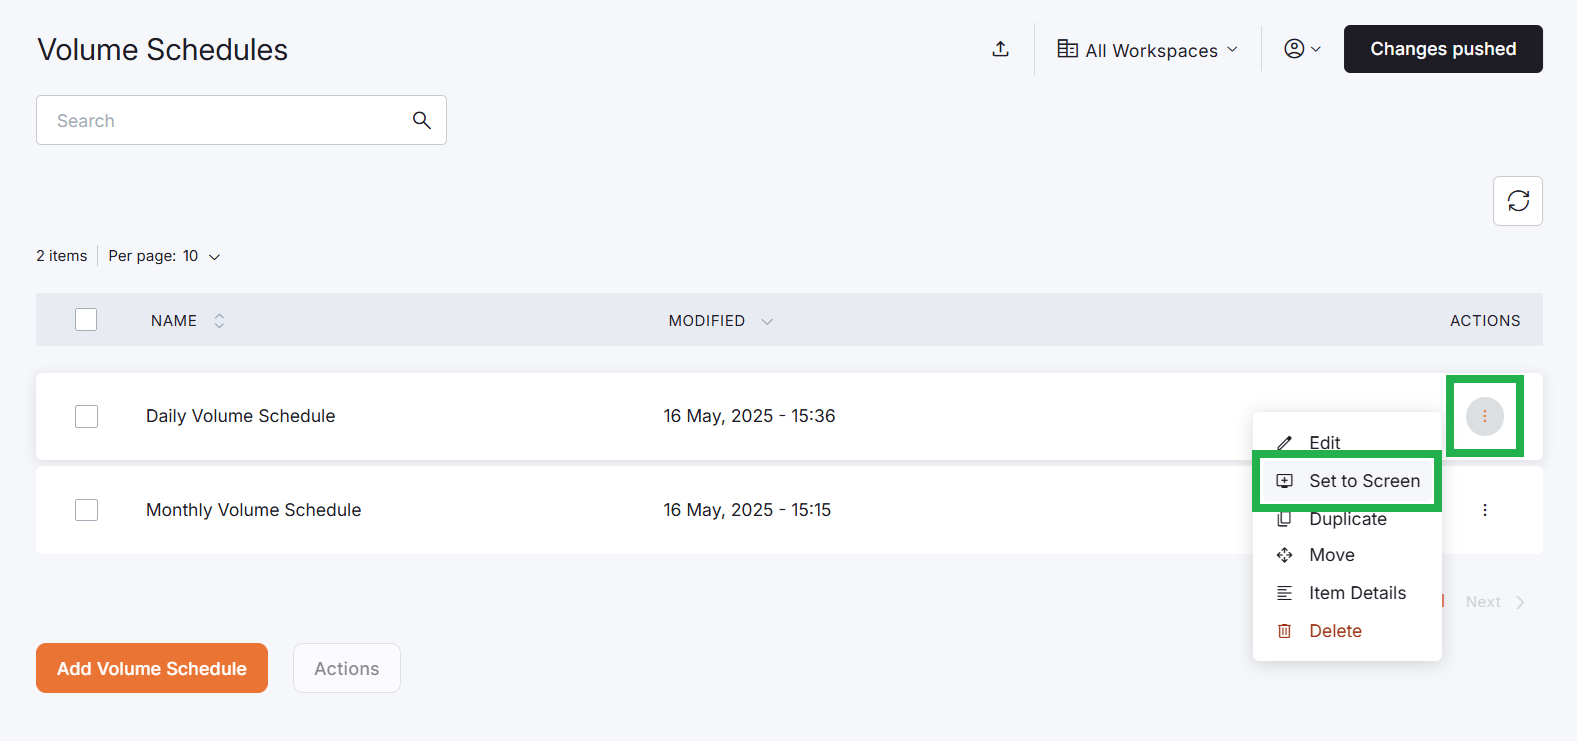This screenshot has height=741, width=1577.
Task: Click the Modified column sort chevron
Action: 766,321
